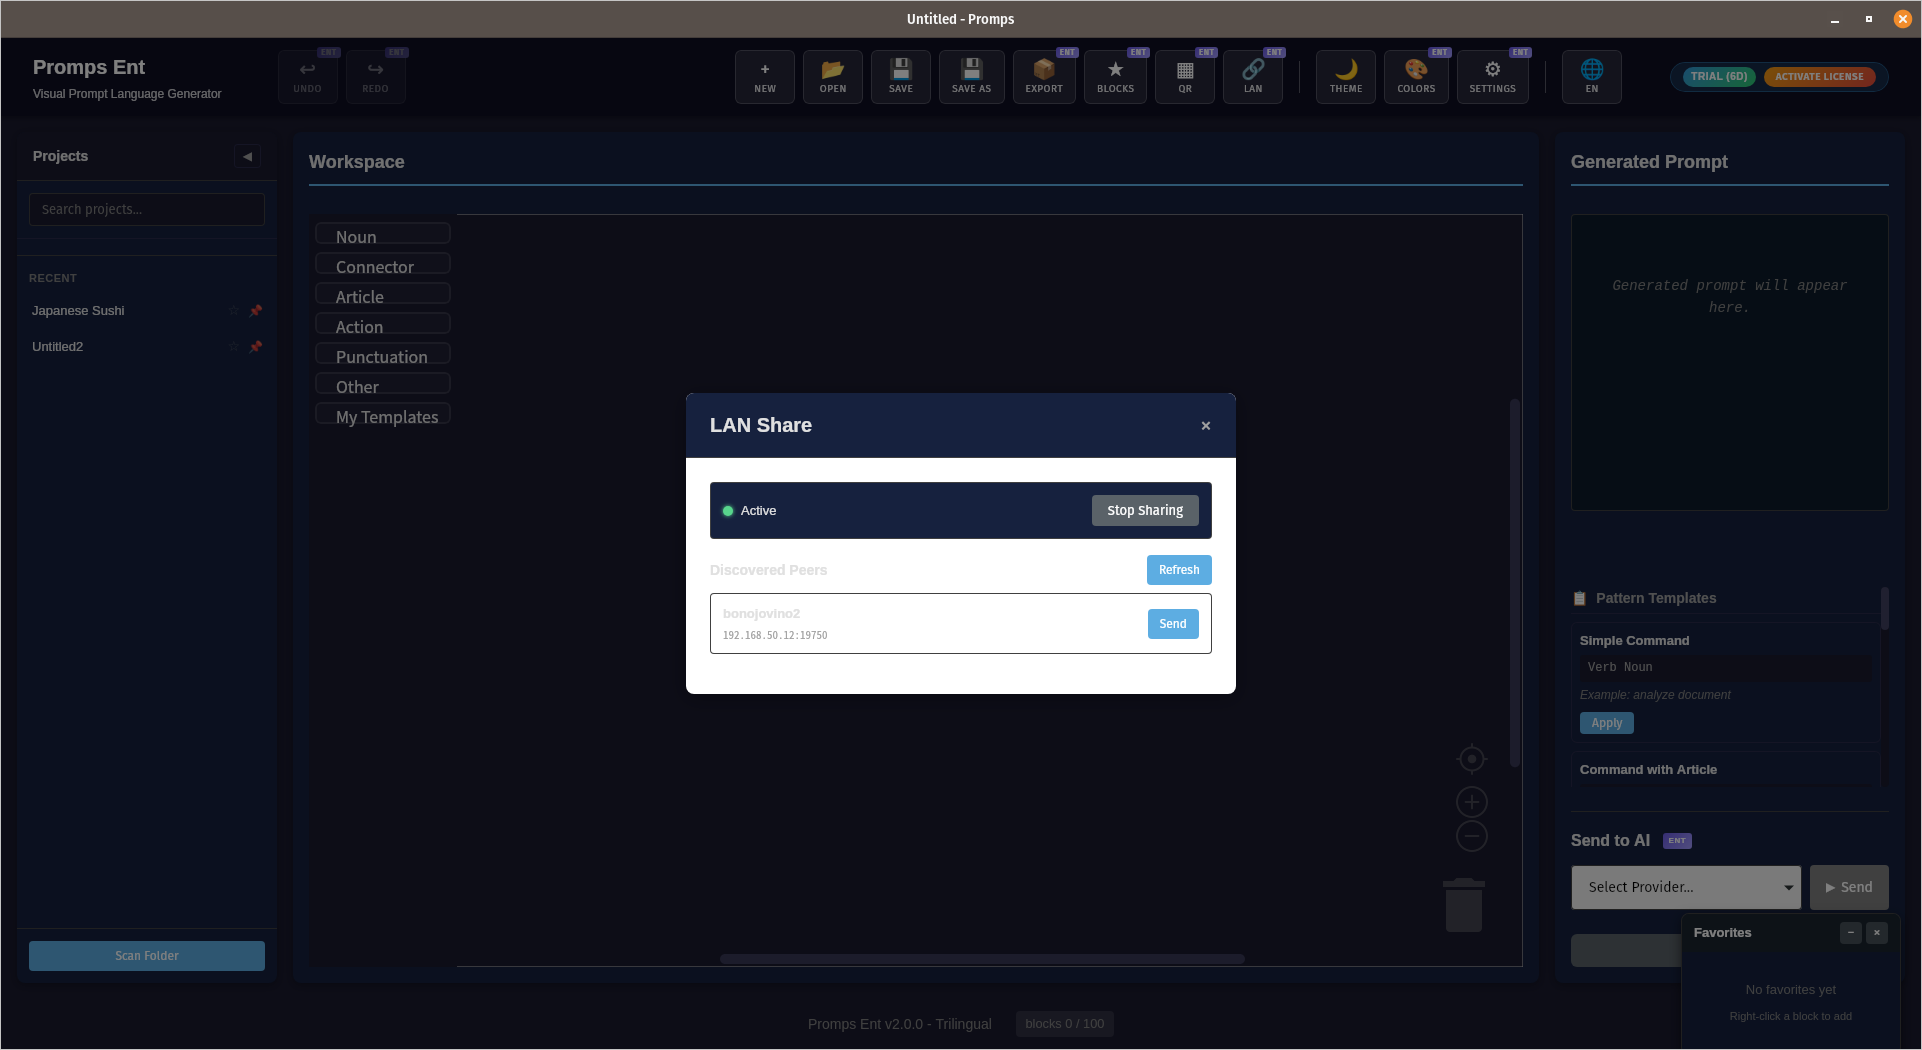Send to peer bonojovino2
This screenshot has width=1922, height=1050.
click(x=1173, y=624)
